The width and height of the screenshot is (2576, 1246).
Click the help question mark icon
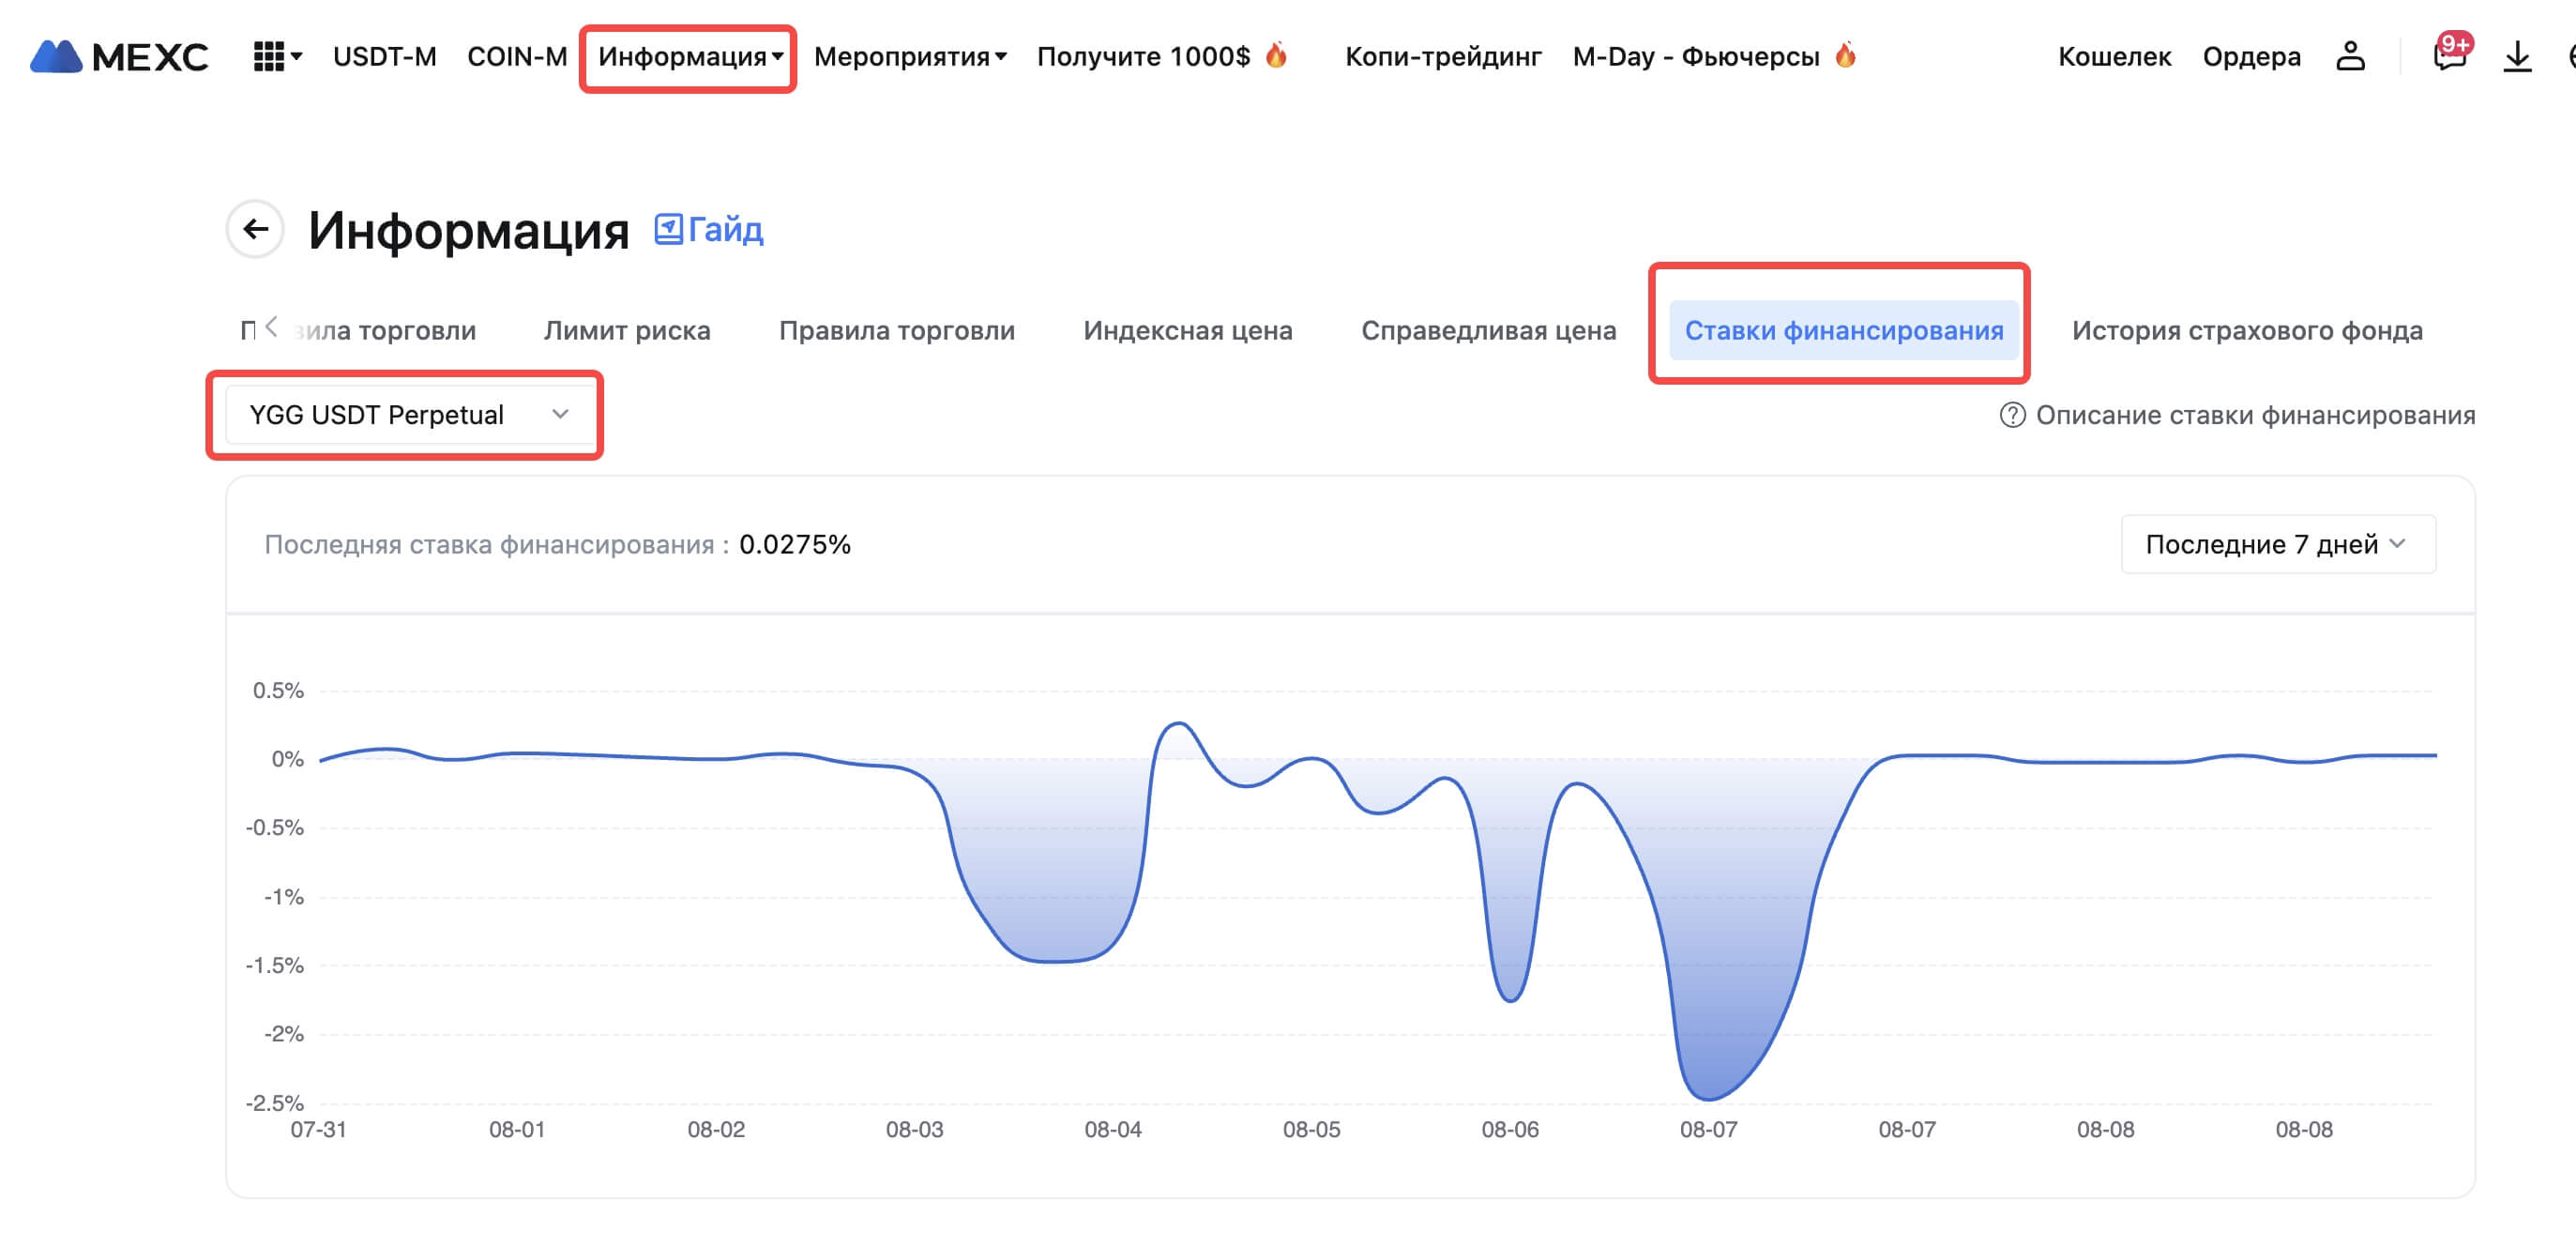[x=2012, y=415]
